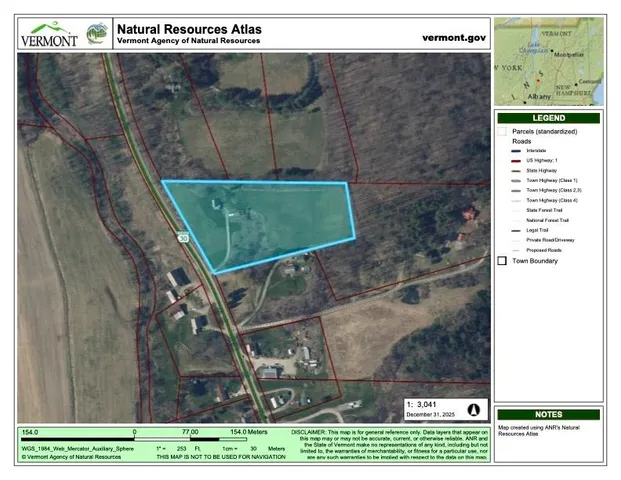Click the DISCLAIMER paragraph
This screenshot has height=480, width=621.
click(x=390, y=444)
